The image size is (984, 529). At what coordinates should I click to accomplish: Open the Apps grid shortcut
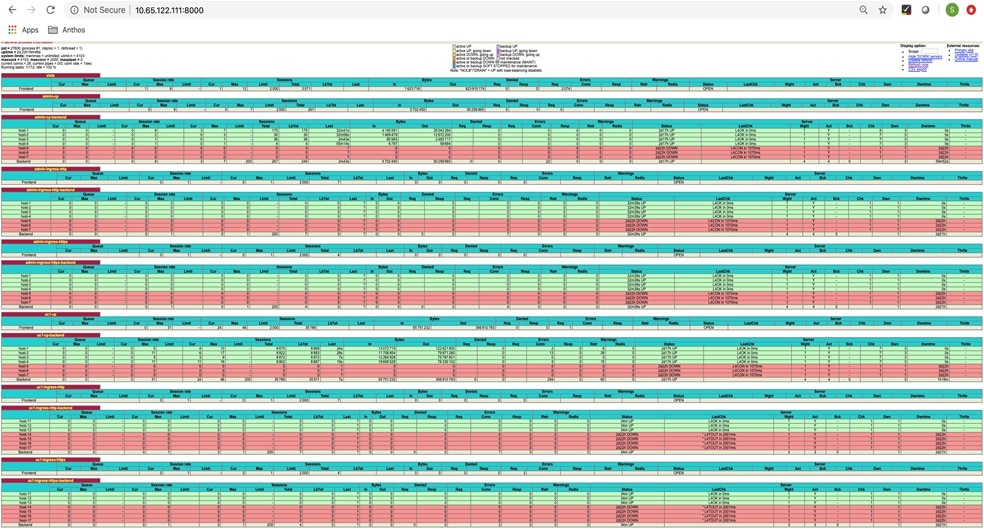pos(23,29)
